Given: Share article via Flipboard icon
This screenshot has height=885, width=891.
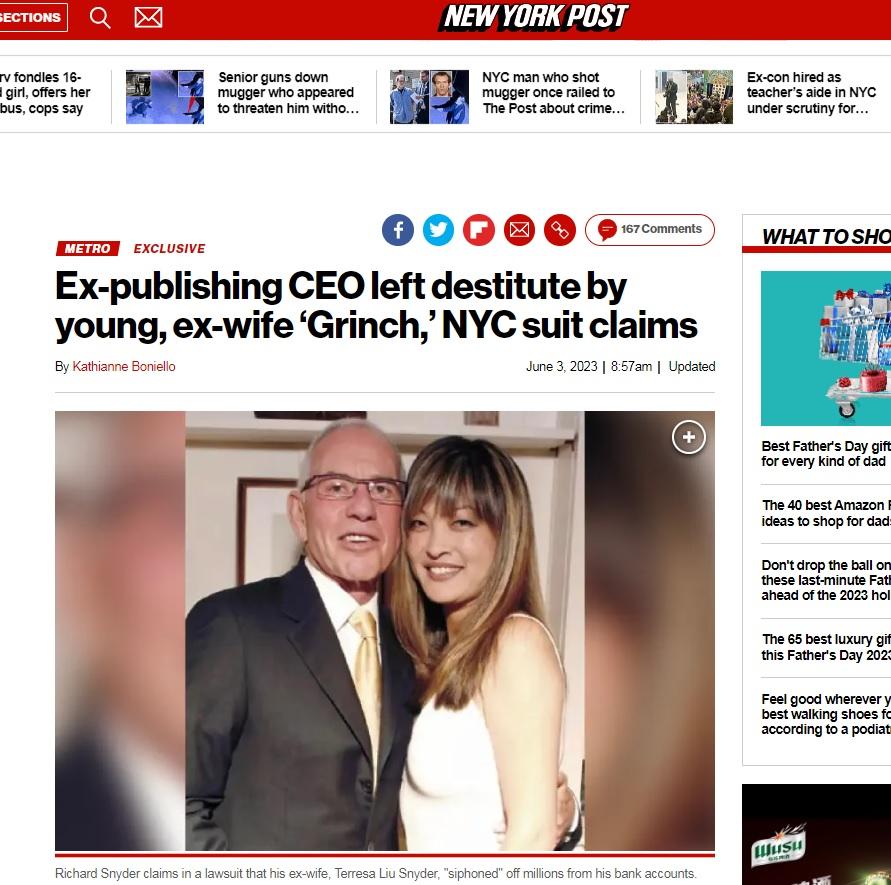Looking at the screenshot, I should (x=478, y=230).
